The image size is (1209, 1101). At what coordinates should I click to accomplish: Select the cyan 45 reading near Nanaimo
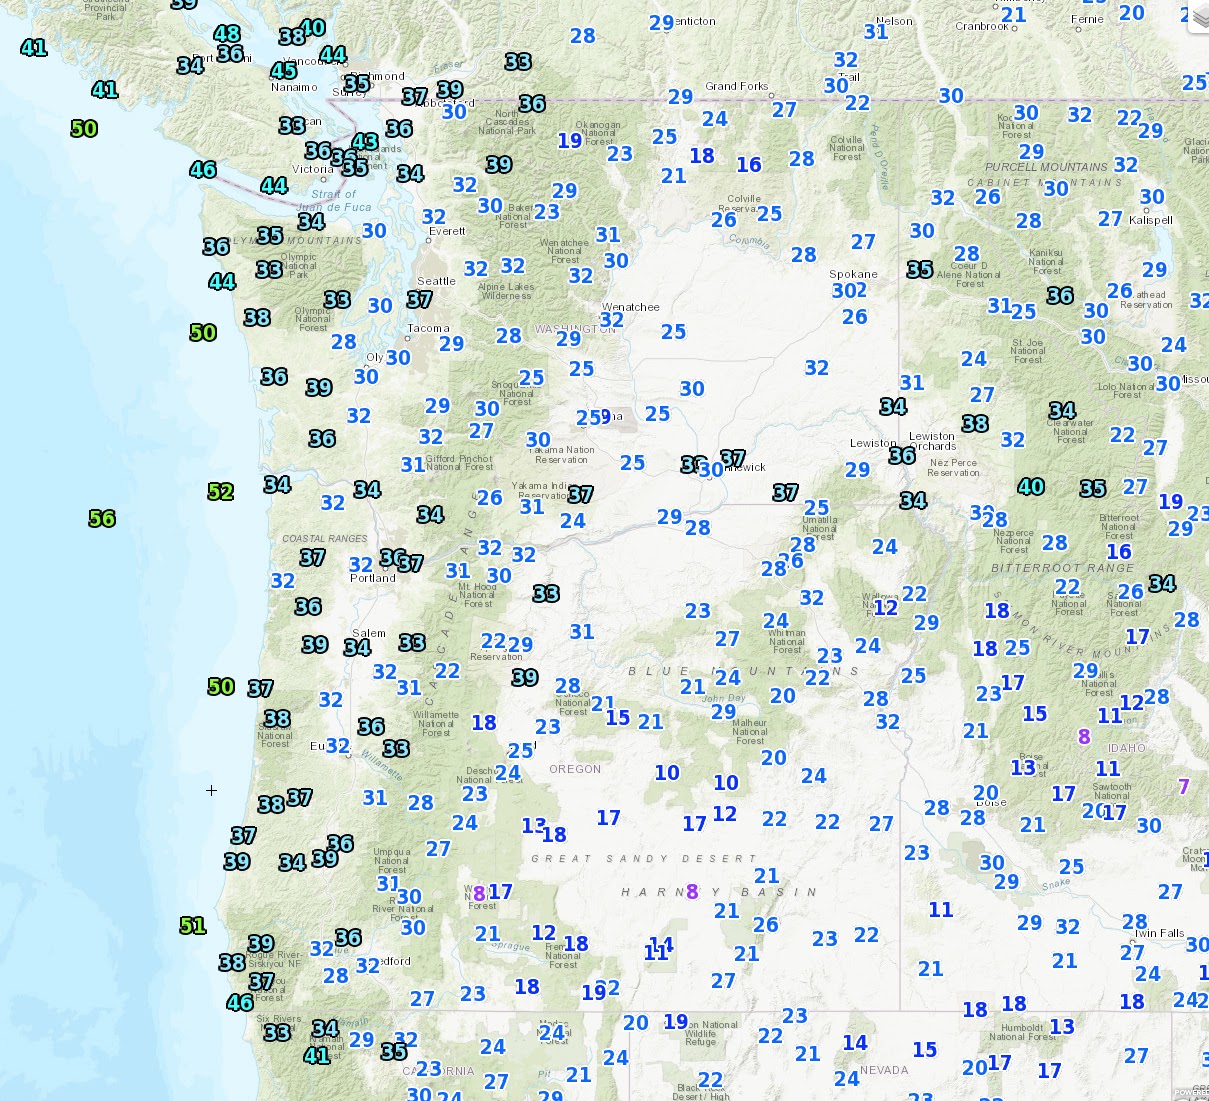[284, 70]
